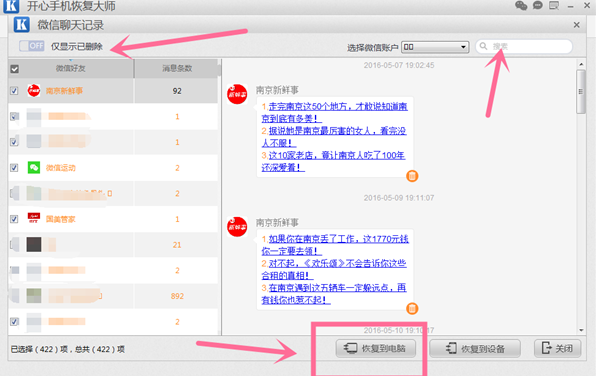Click the 开心手机恢复大师 K logo
596x376 pixels.
point(11,6)
